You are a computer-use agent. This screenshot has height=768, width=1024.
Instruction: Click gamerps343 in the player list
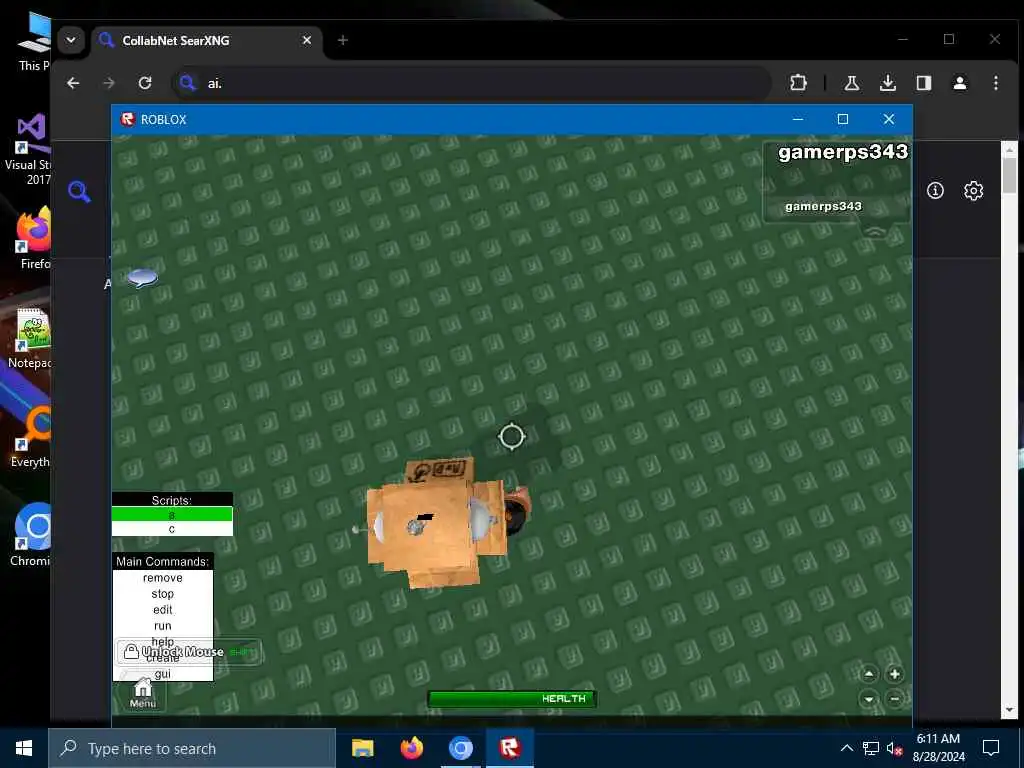tap(823, 206)
